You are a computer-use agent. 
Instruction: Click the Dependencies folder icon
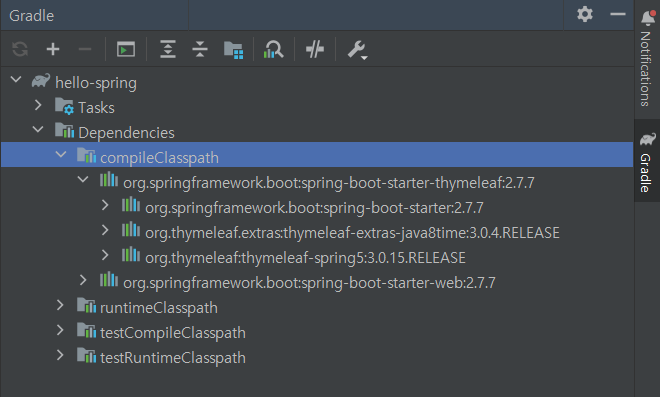64,131
